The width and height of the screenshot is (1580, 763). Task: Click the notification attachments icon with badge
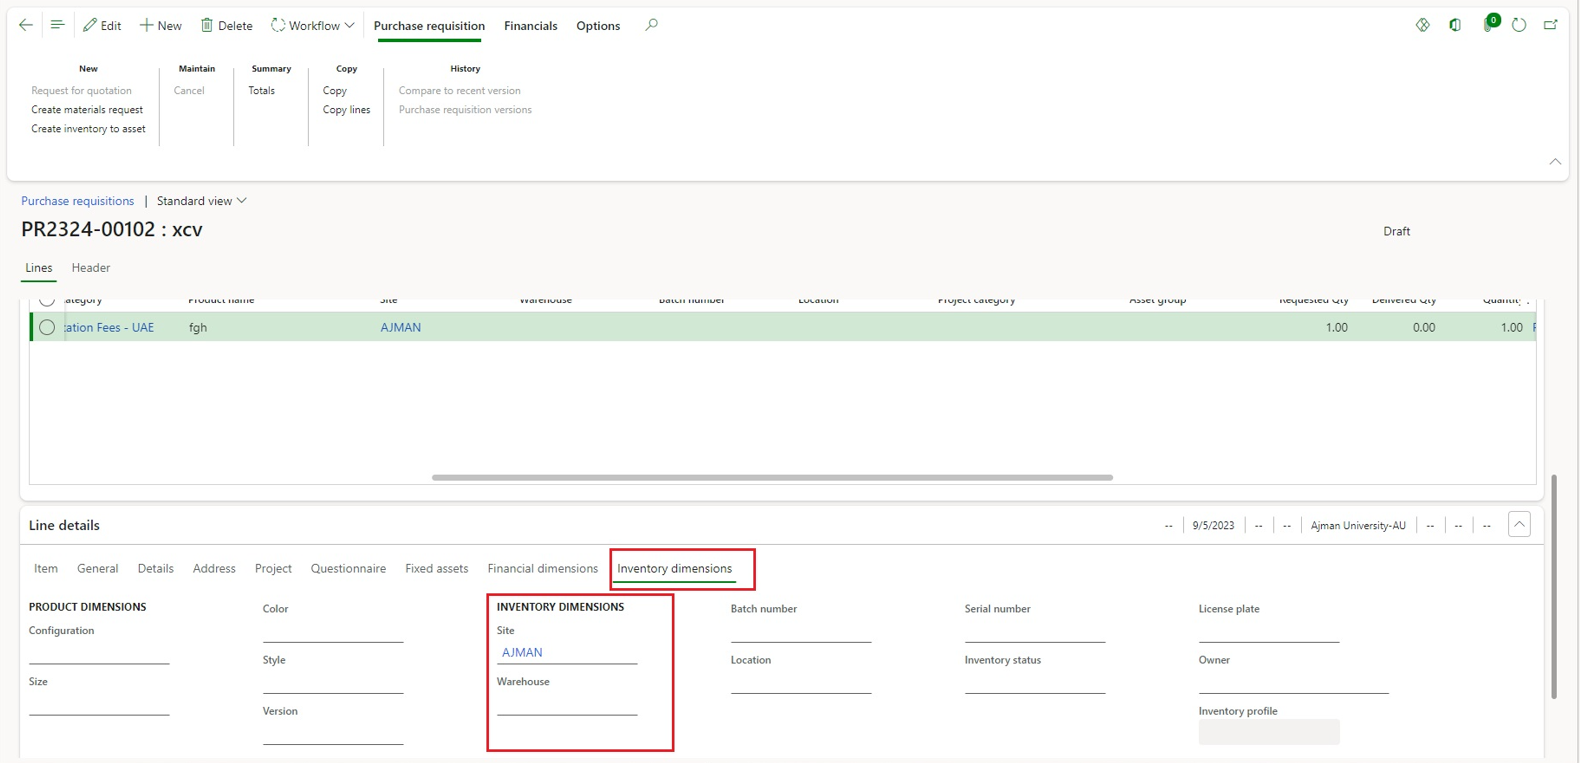coord(1489,23)
